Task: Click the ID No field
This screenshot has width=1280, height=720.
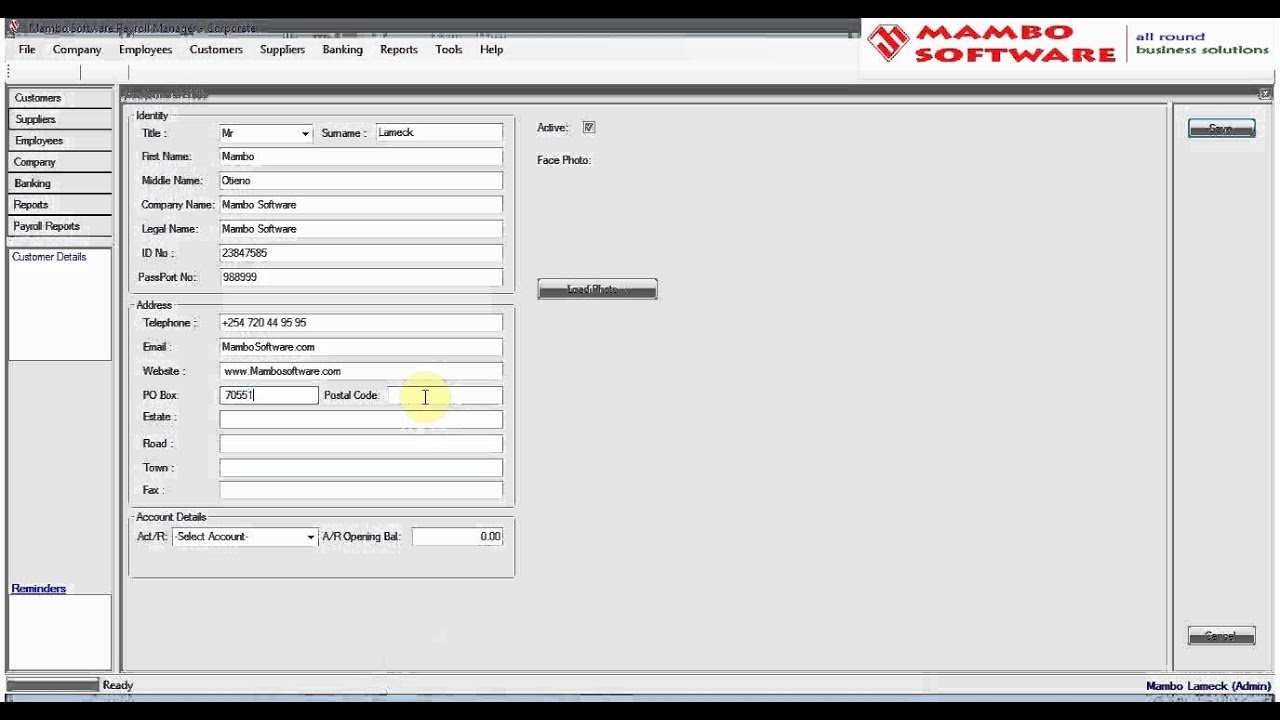Action: pos(361,253)
